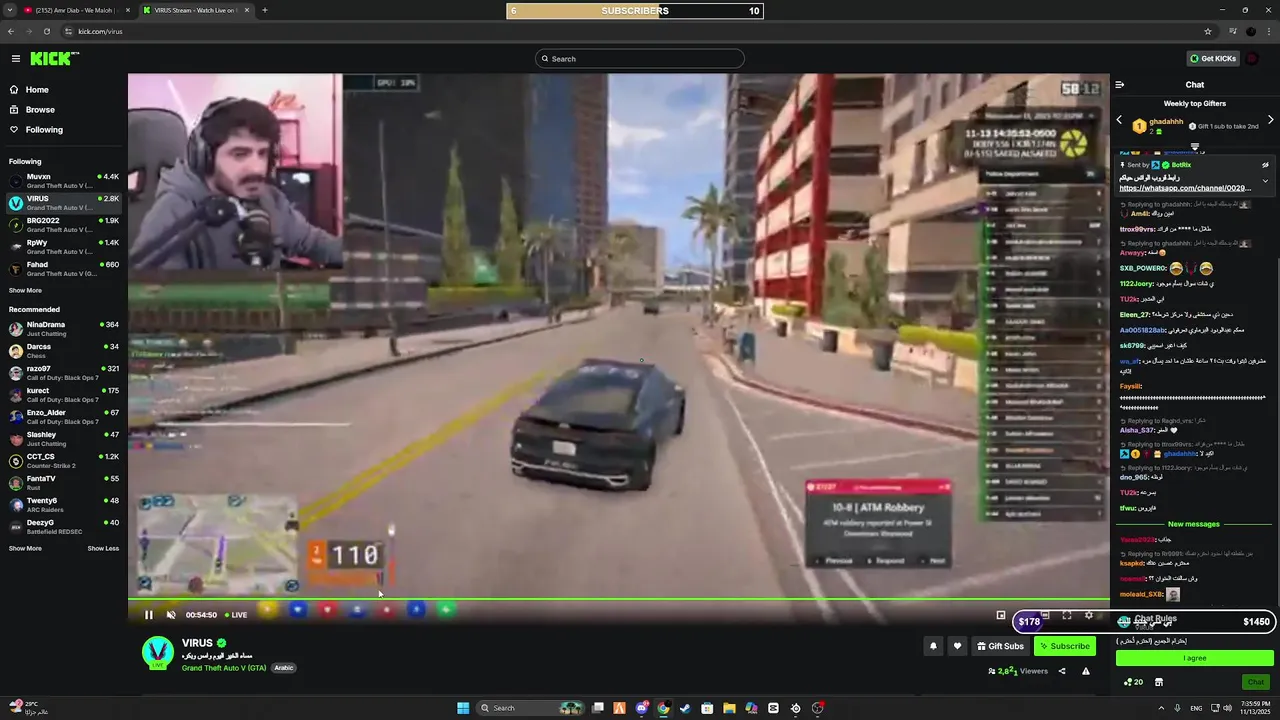The height and width of the screenshot is (720, 1280).
Task: Open Darcss Chess channel
Action: pyautogui.click(x=64, y=351)
